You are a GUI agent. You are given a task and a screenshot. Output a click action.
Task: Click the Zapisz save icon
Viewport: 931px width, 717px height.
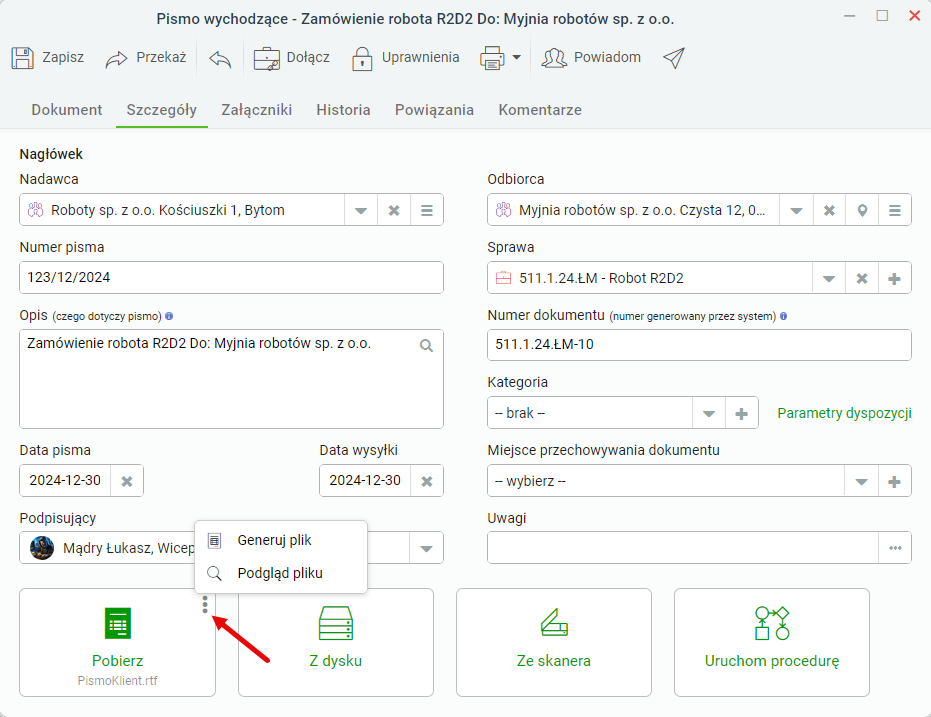tap(23, 58)
